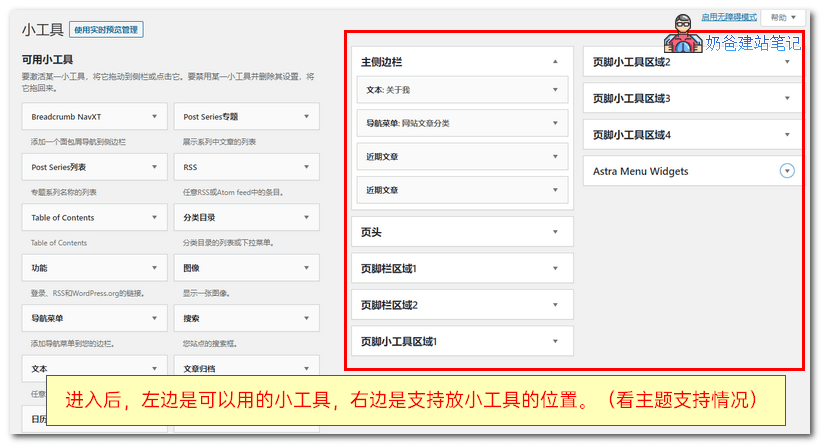
Task: Expand the 分类目录 widget
Action: pos(247,217)
